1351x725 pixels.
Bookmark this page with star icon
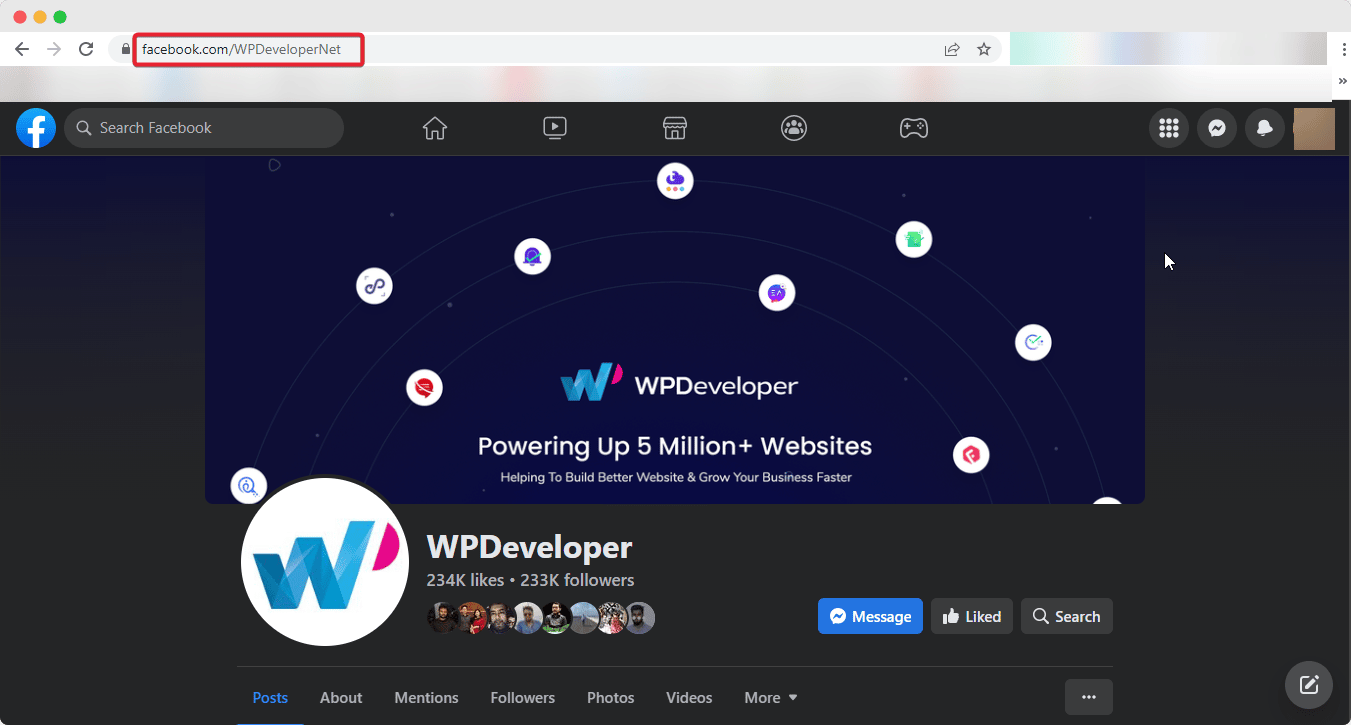(x=984, y=49)
